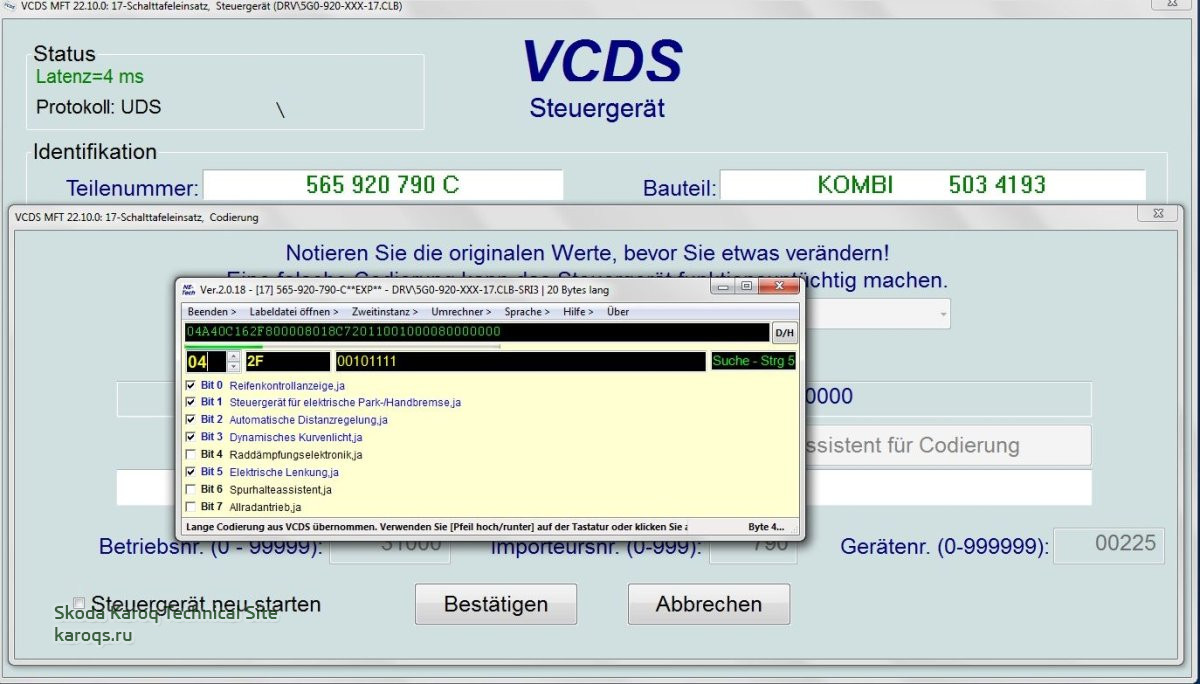The width and height of the screenshot is (1200, 684).
Task: Maximize the long coding helper window
Action: [x=747, y=287]
